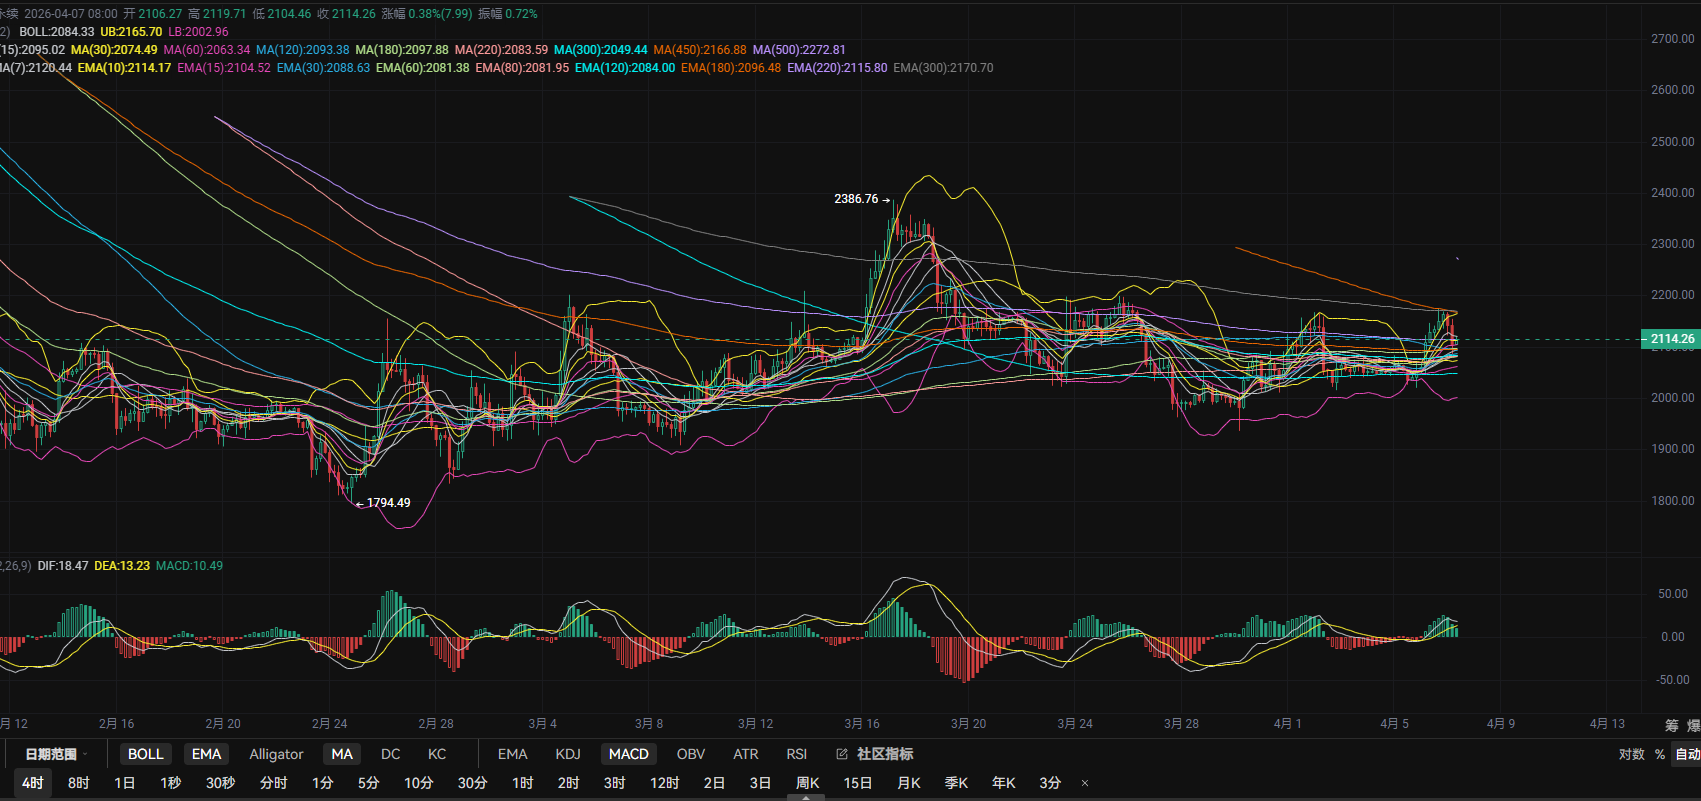Toggle the 自动 auto-scale option

(x=1687, y=754)
